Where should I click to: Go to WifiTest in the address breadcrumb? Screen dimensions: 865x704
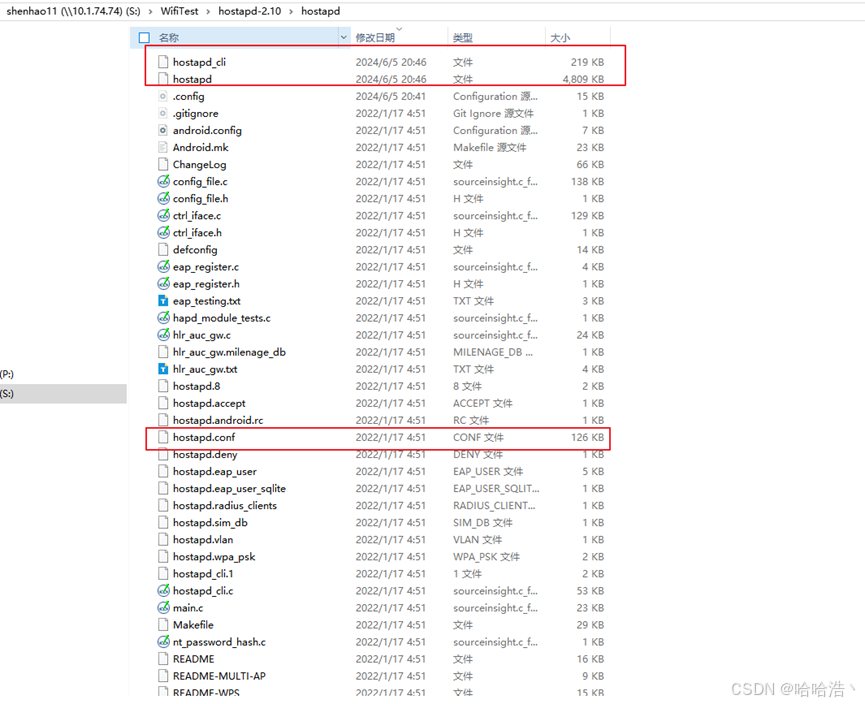pos(179,11)
